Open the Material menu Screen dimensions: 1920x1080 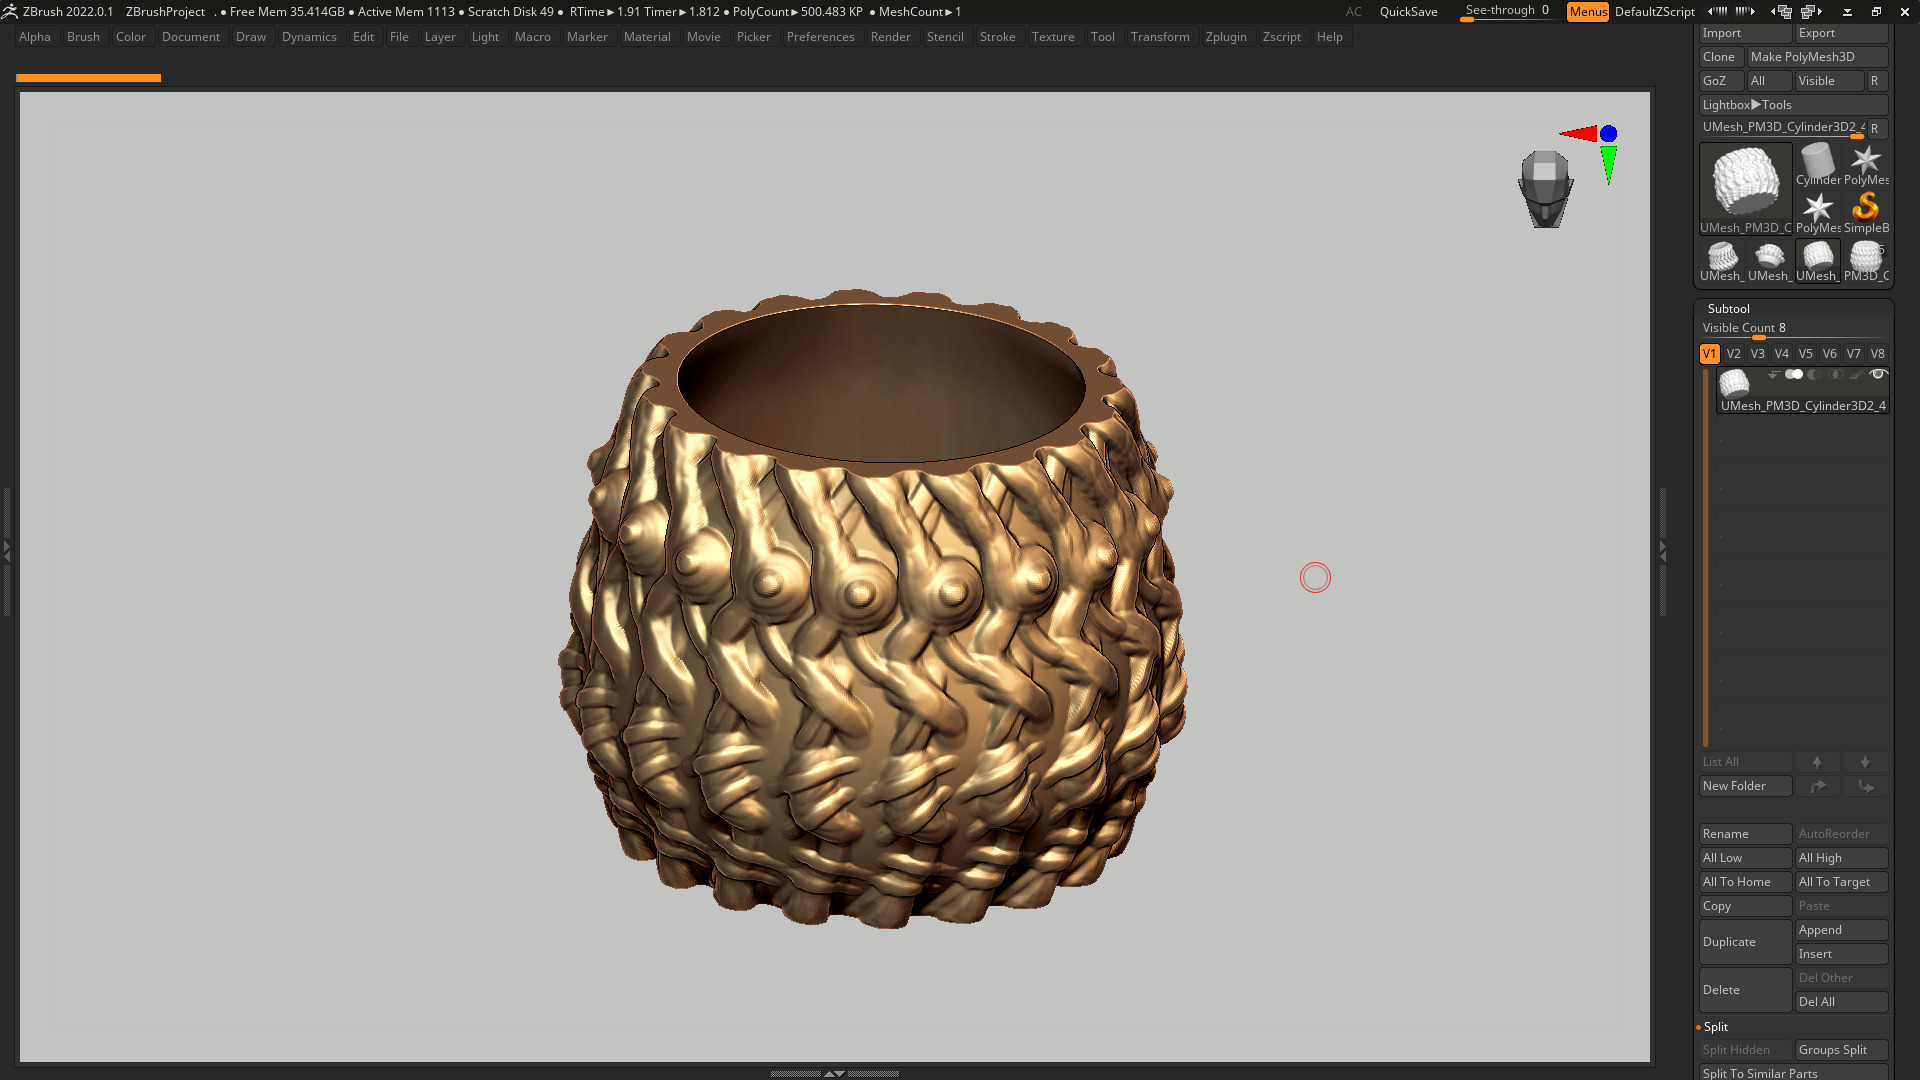click(647, 37)
